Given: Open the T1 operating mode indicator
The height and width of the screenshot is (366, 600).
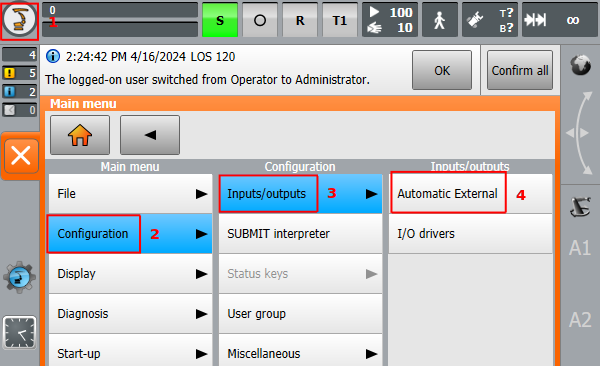Looking at the screenshot, I should [340, 20].
